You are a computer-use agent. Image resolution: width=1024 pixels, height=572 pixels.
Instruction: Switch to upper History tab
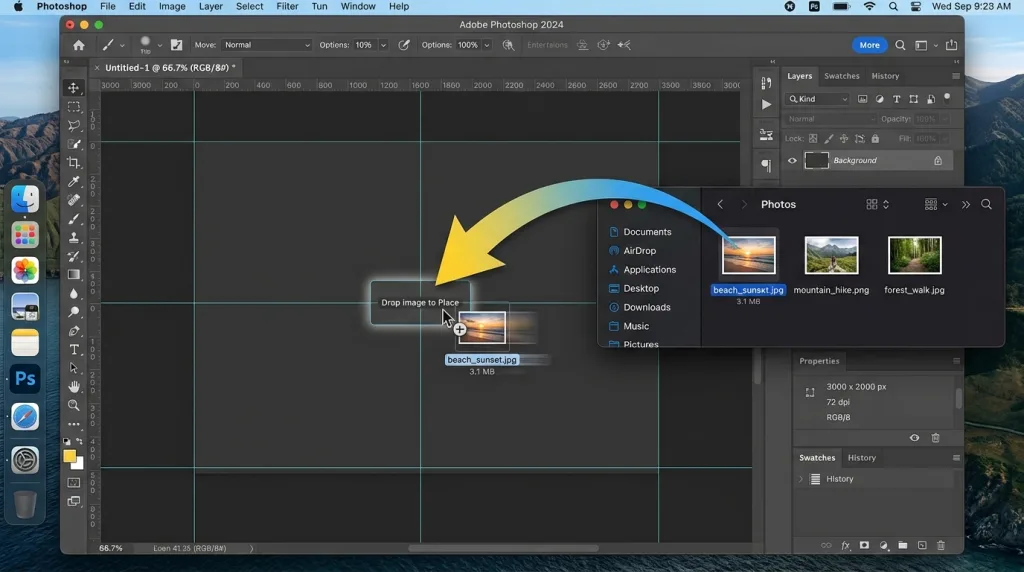(x=885, y=76)
